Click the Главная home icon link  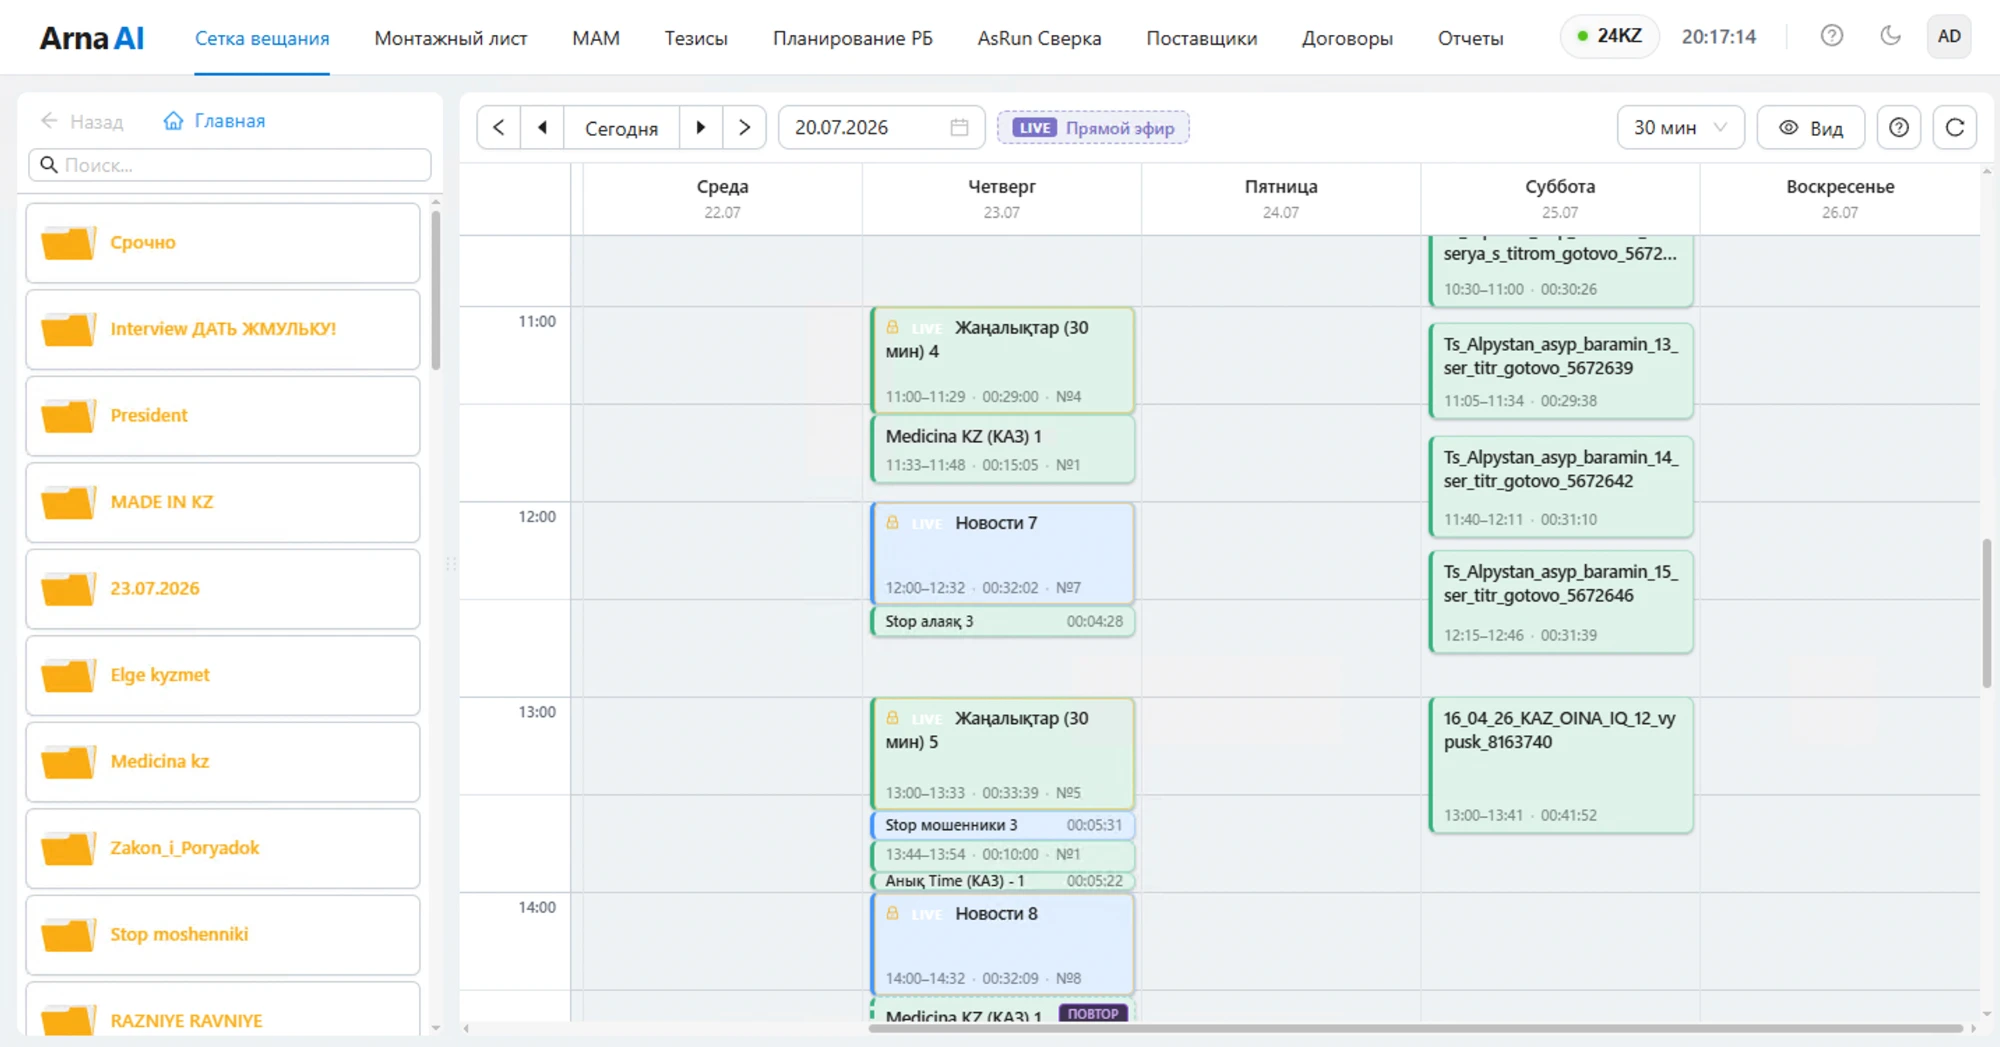tap(214, 121)
